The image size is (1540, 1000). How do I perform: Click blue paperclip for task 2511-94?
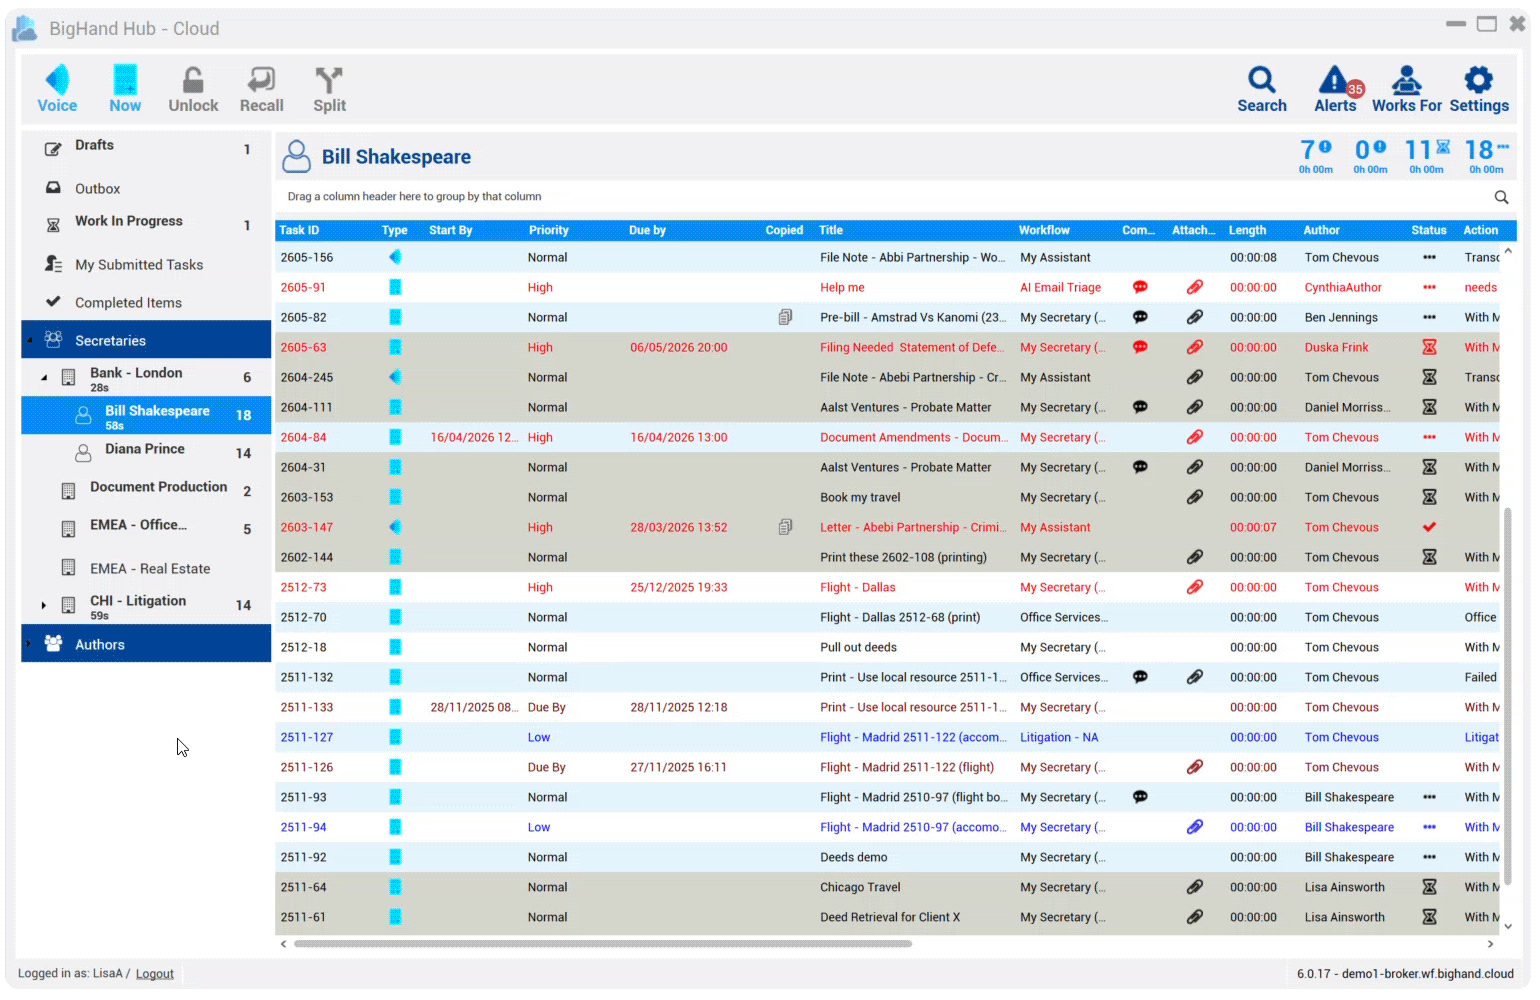point(1195,827)
